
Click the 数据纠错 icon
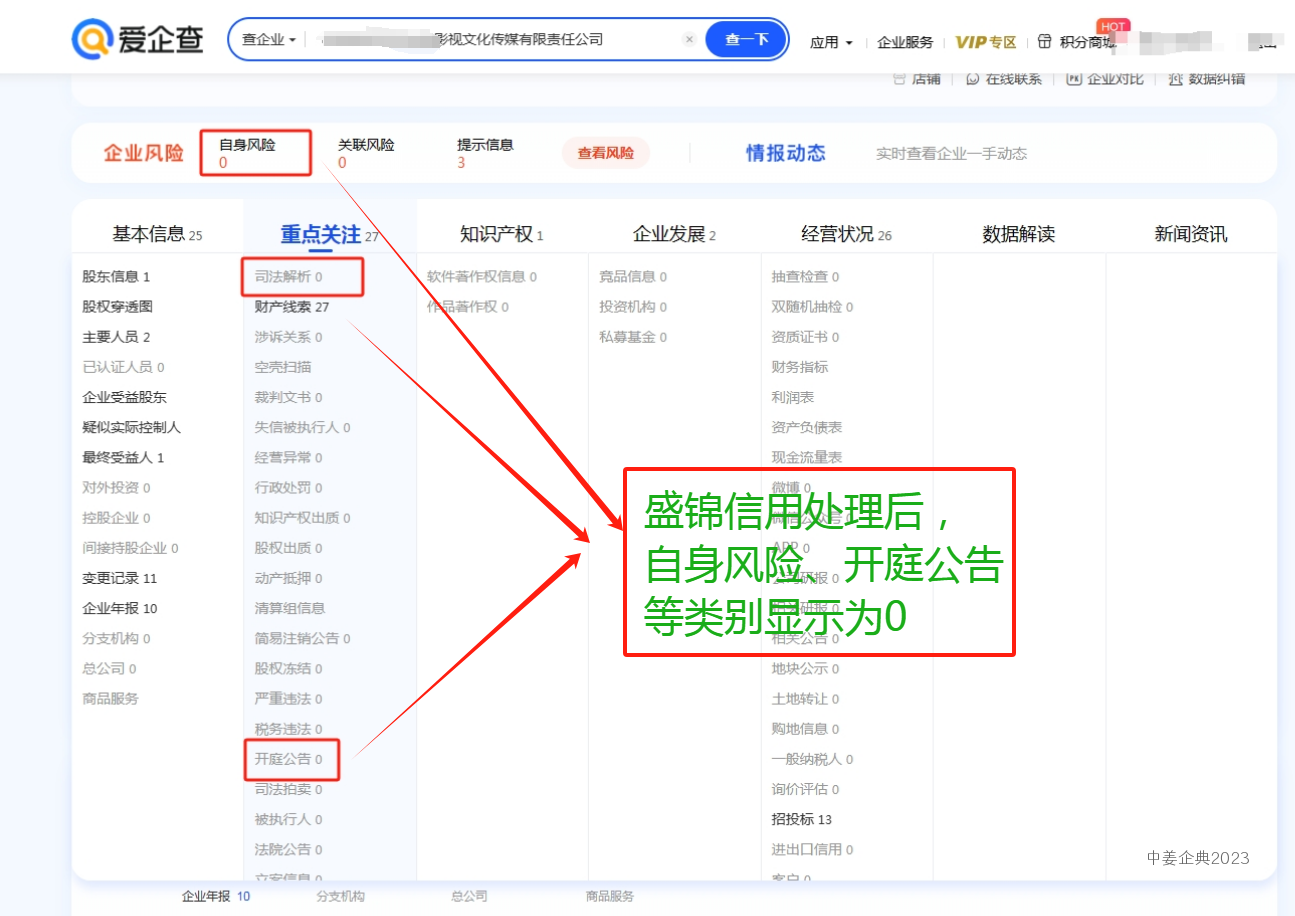[x=1175, y=79]
